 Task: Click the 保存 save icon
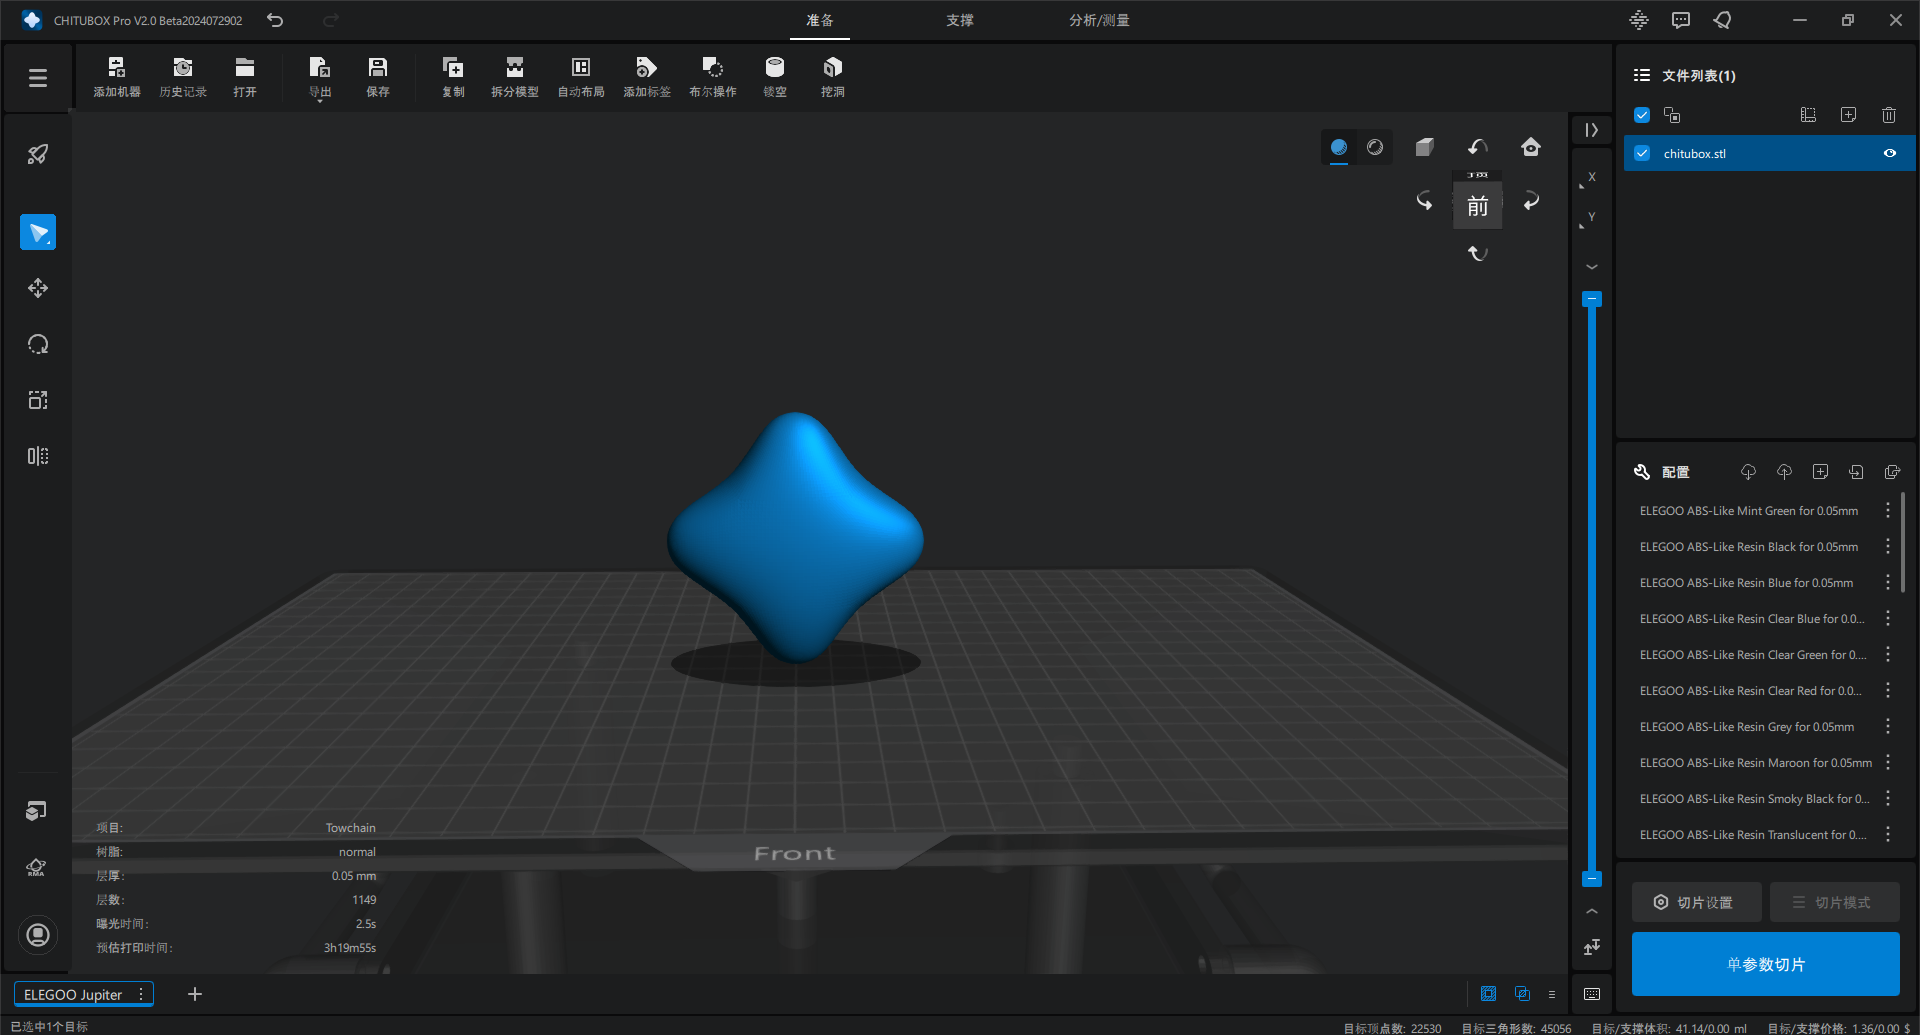click(378, 77)
